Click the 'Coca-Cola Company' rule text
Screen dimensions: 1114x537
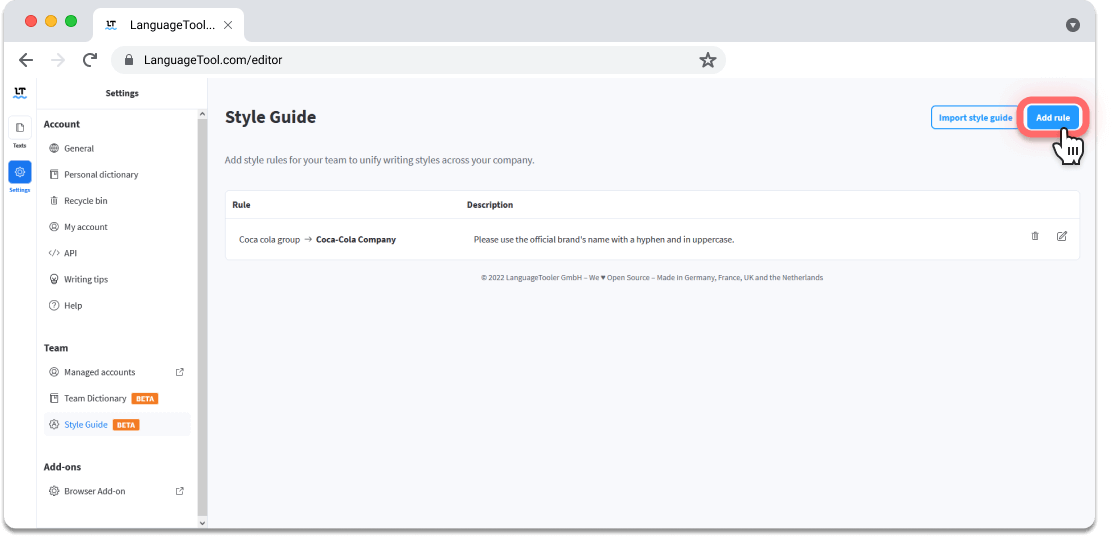click(x=356, y=240)
